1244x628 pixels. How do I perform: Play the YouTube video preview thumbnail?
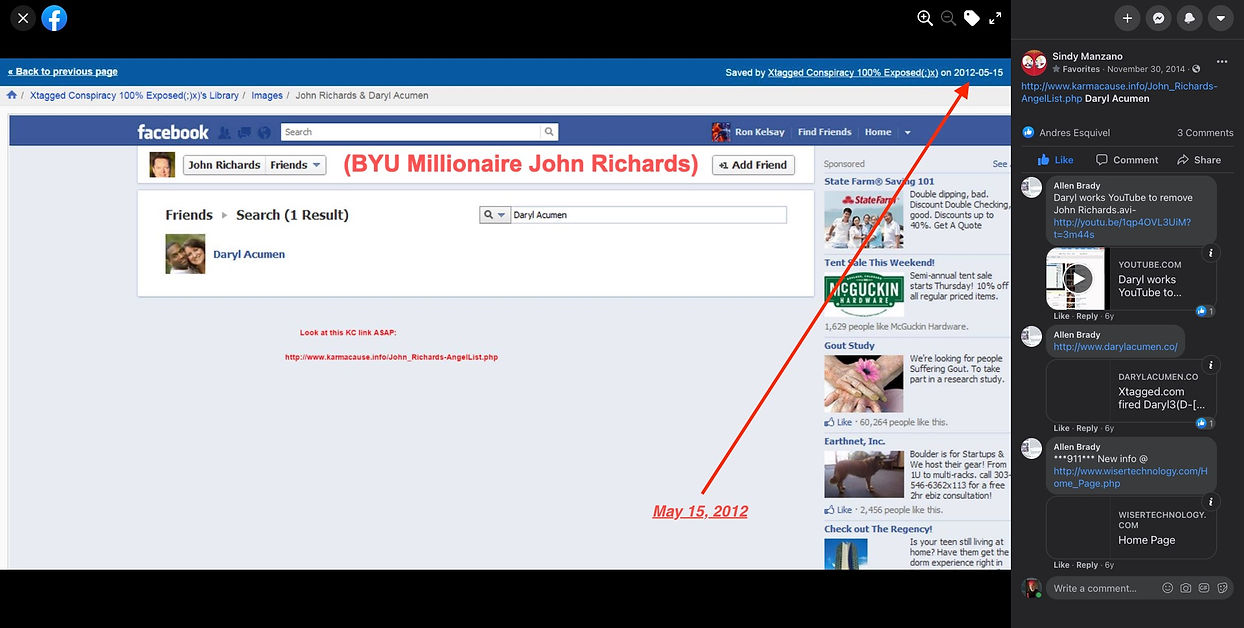(x=1077, y=278)
